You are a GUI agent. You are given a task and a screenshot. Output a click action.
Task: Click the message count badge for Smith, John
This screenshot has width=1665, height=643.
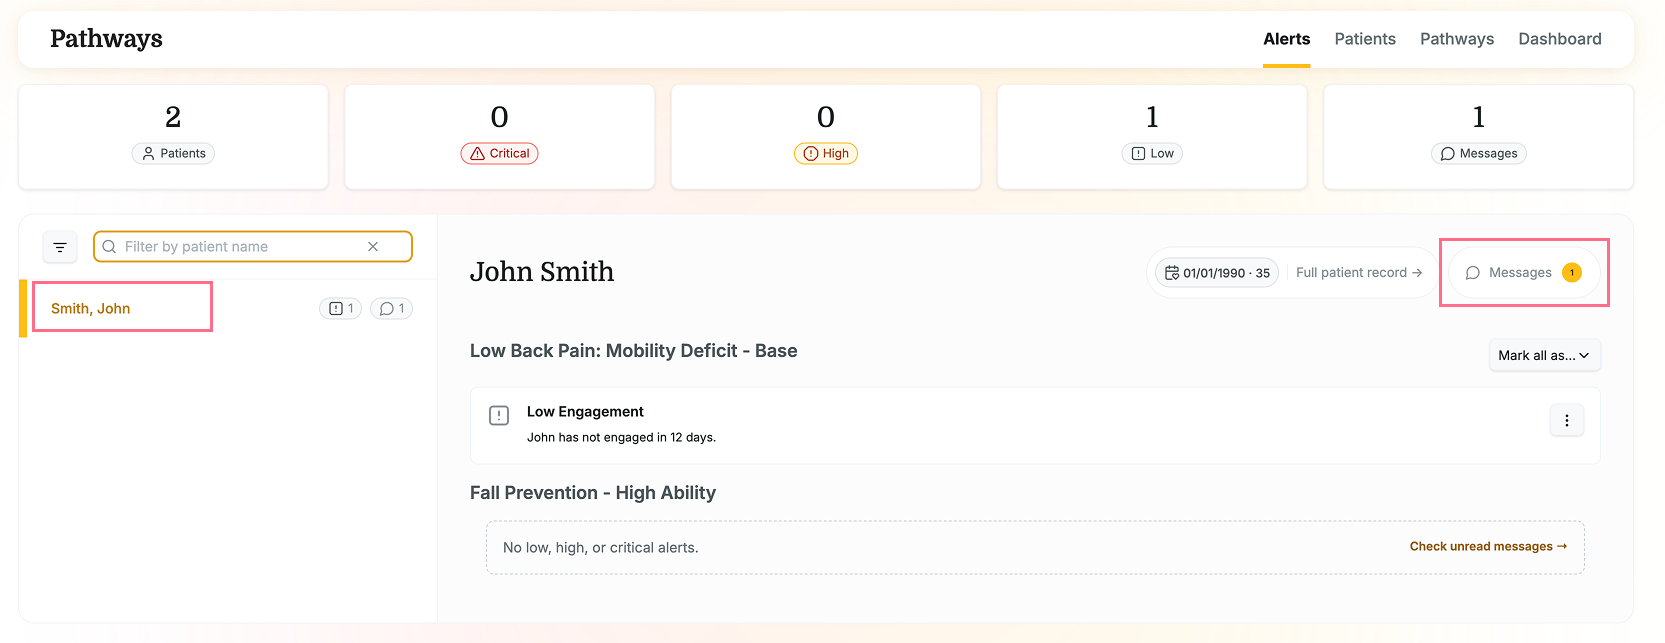coord(391,309)
